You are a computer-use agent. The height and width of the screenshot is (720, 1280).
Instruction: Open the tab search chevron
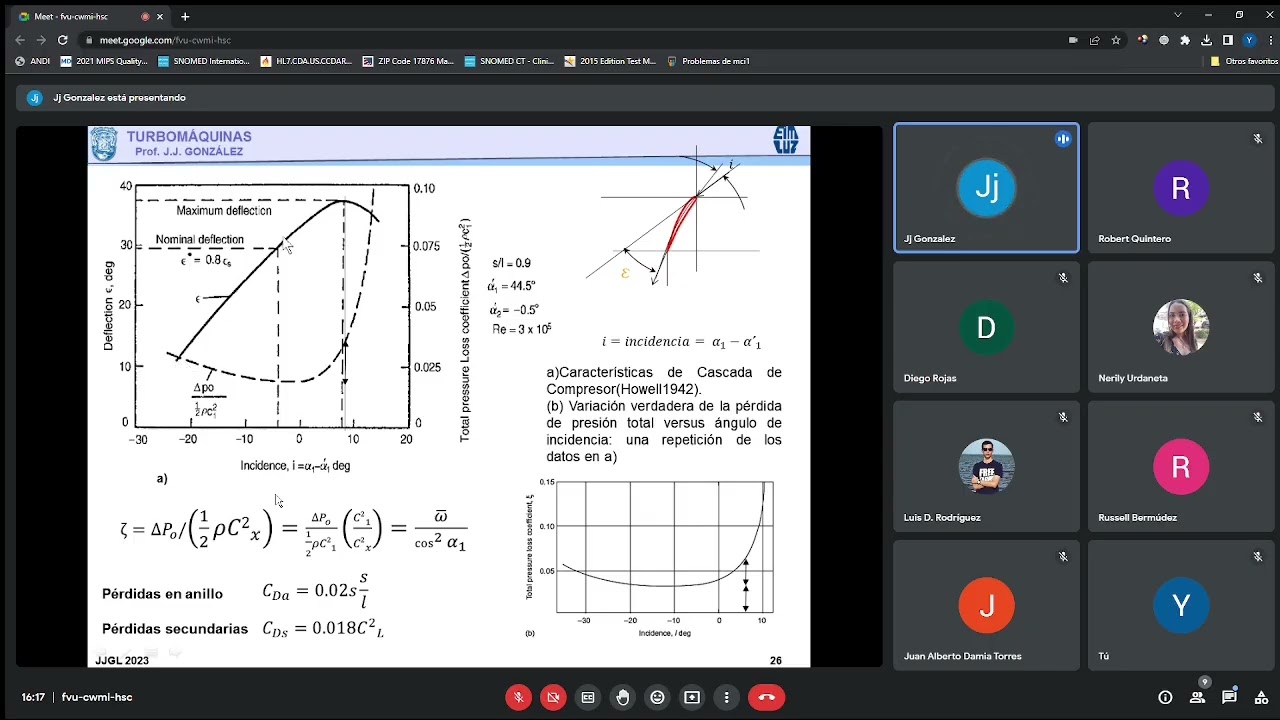[1178, 15]
